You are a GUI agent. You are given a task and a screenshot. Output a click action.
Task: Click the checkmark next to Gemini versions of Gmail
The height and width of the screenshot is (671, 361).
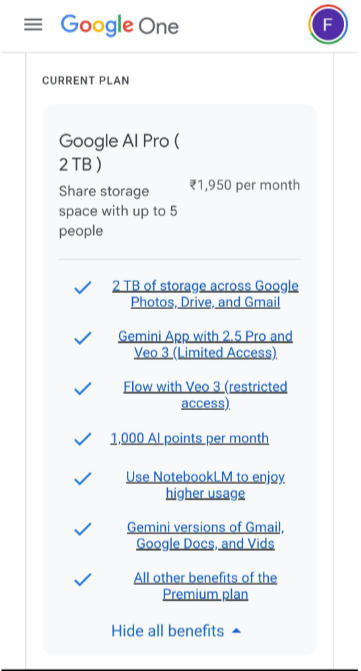click(x=83, y=529)
